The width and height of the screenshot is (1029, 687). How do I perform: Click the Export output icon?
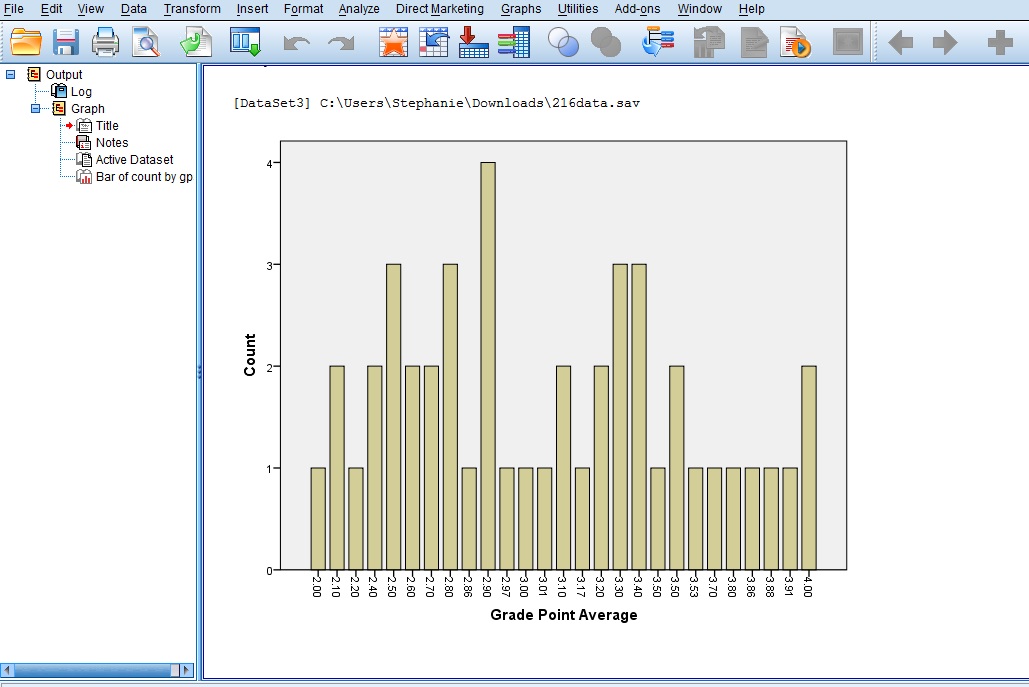[x=196, y=43]
